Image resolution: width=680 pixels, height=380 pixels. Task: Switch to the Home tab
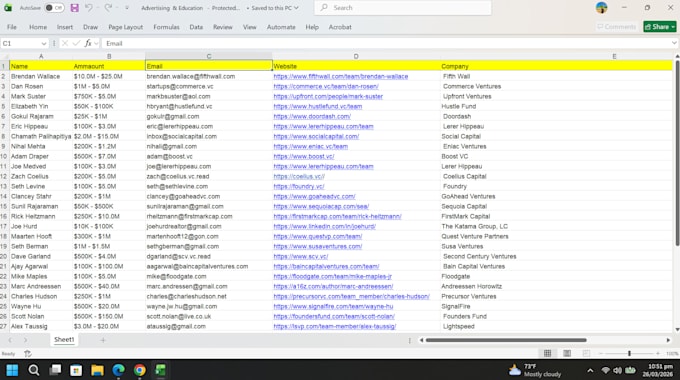point(38,27)
